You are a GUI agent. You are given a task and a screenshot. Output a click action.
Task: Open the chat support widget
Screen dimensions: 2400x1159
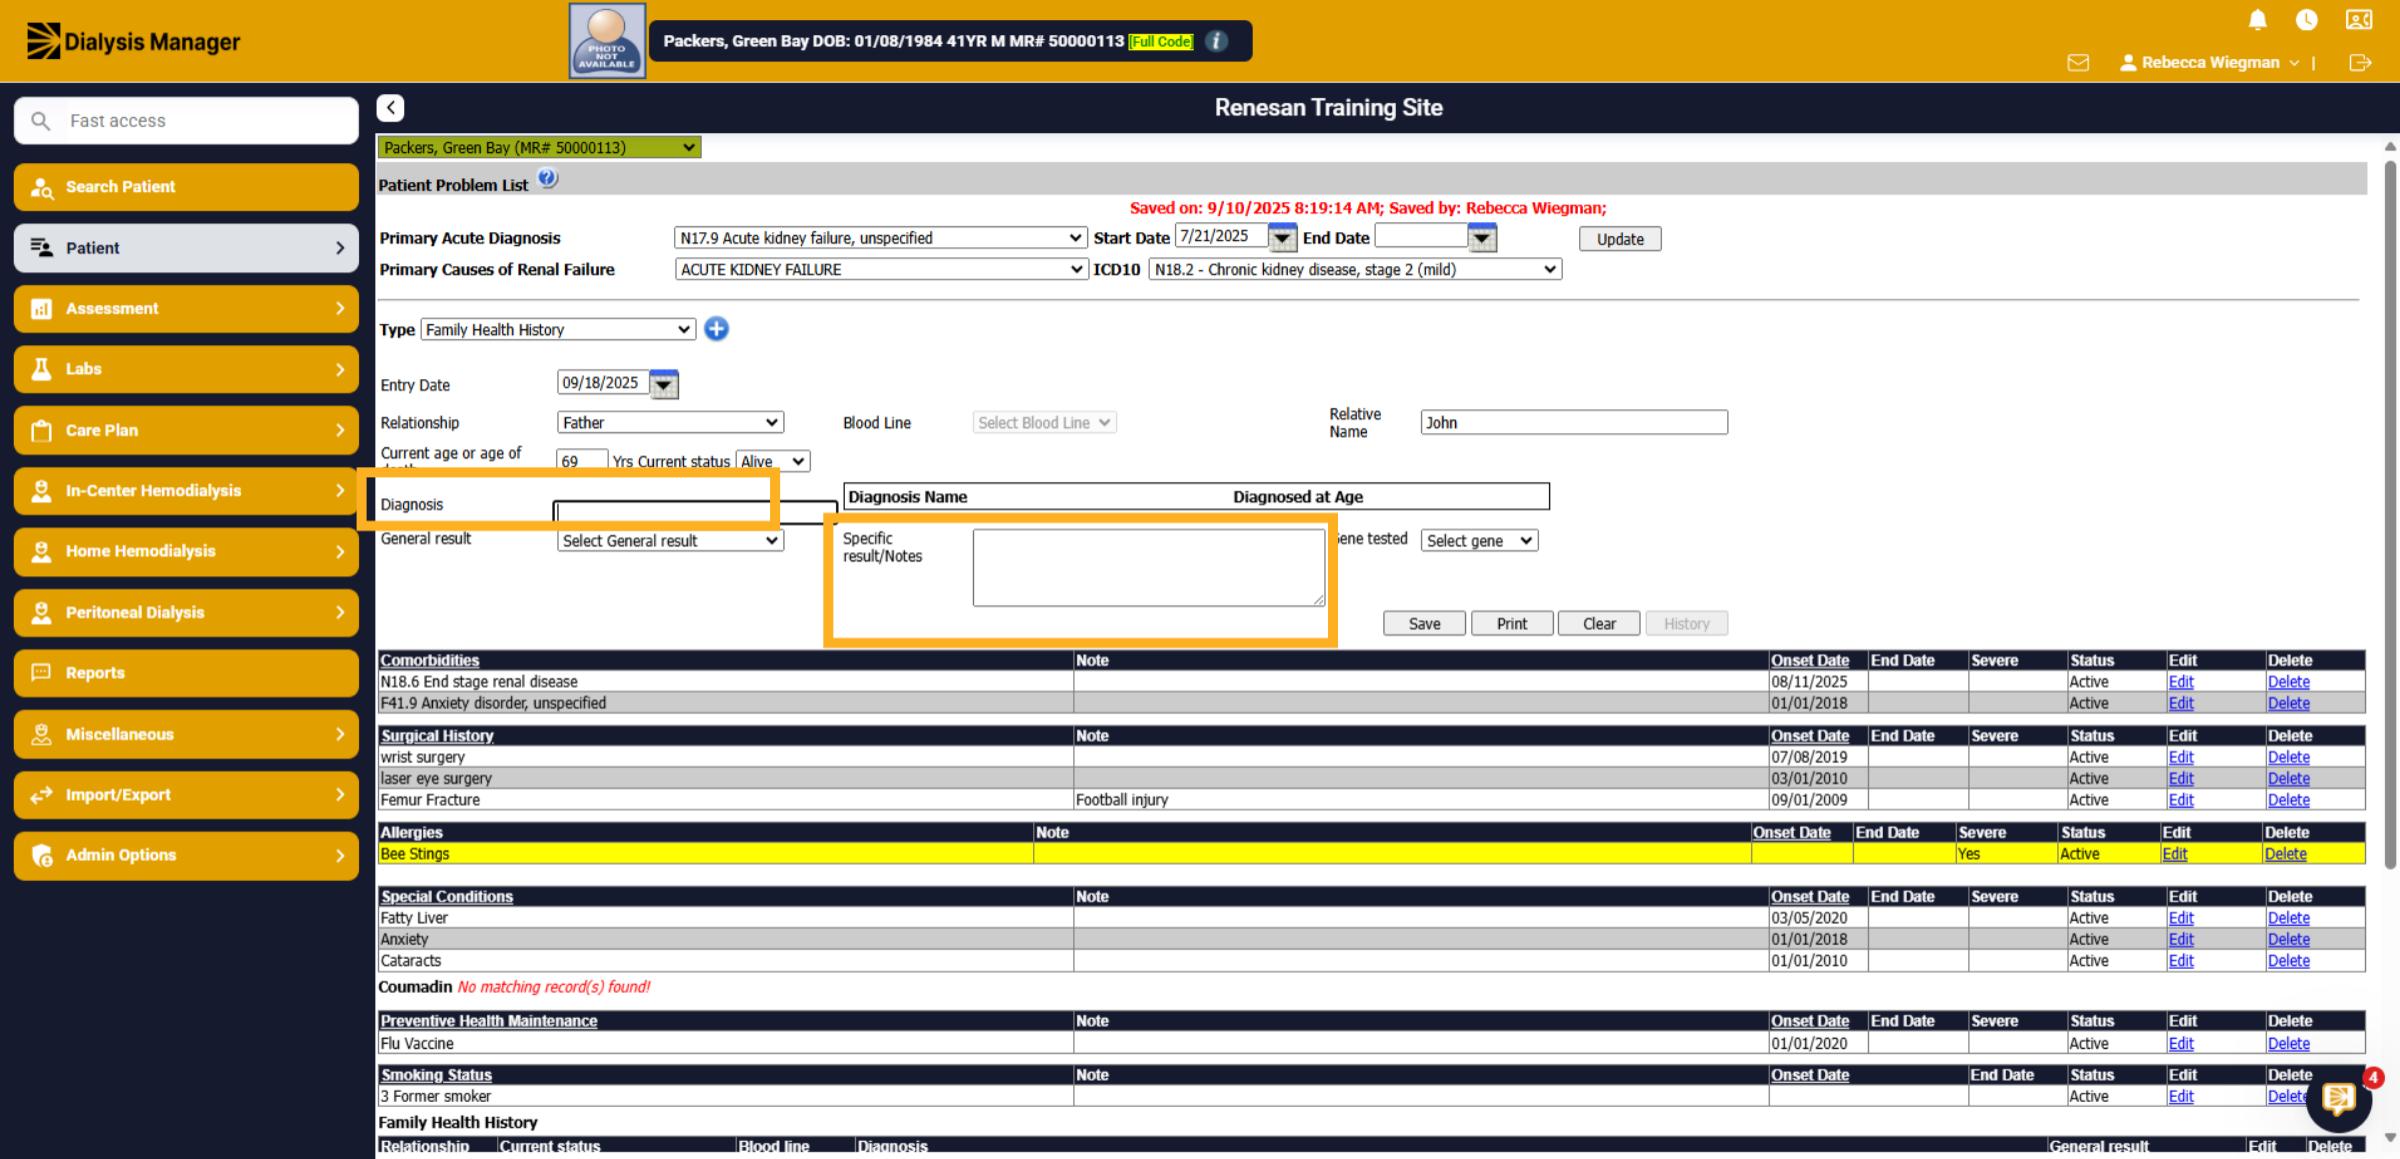(x=2338, y=1099)
